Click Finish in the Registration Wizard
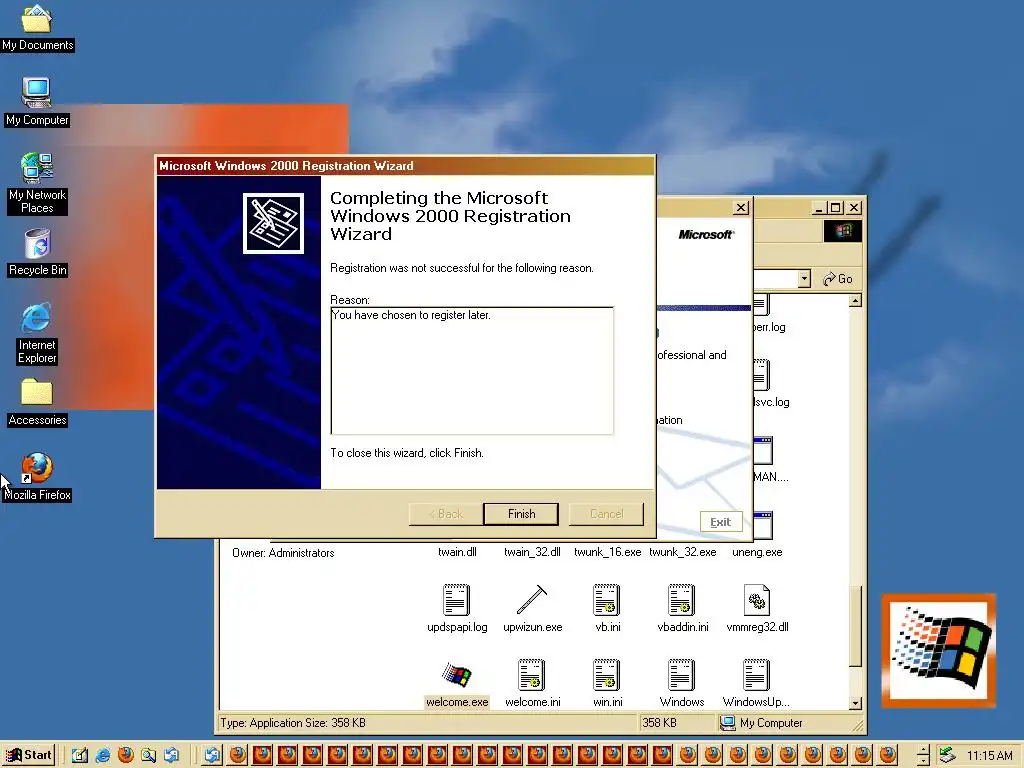This screenshot has height=768, width=1024. [x=521, y=514]
